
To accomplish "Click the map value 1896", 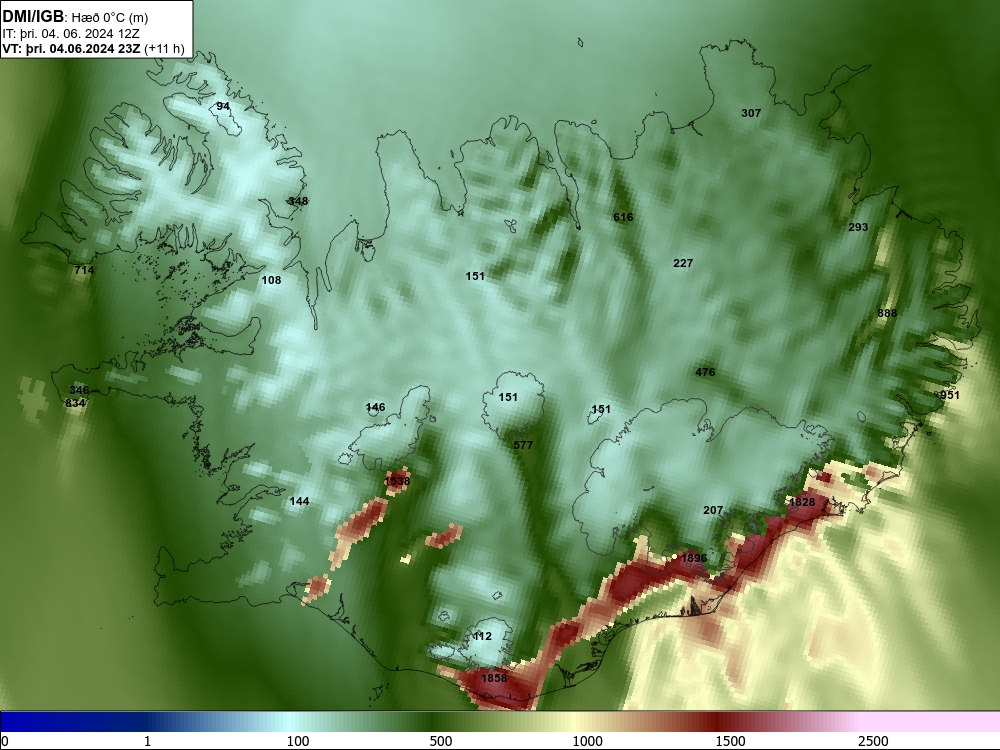I will [694, 558].
